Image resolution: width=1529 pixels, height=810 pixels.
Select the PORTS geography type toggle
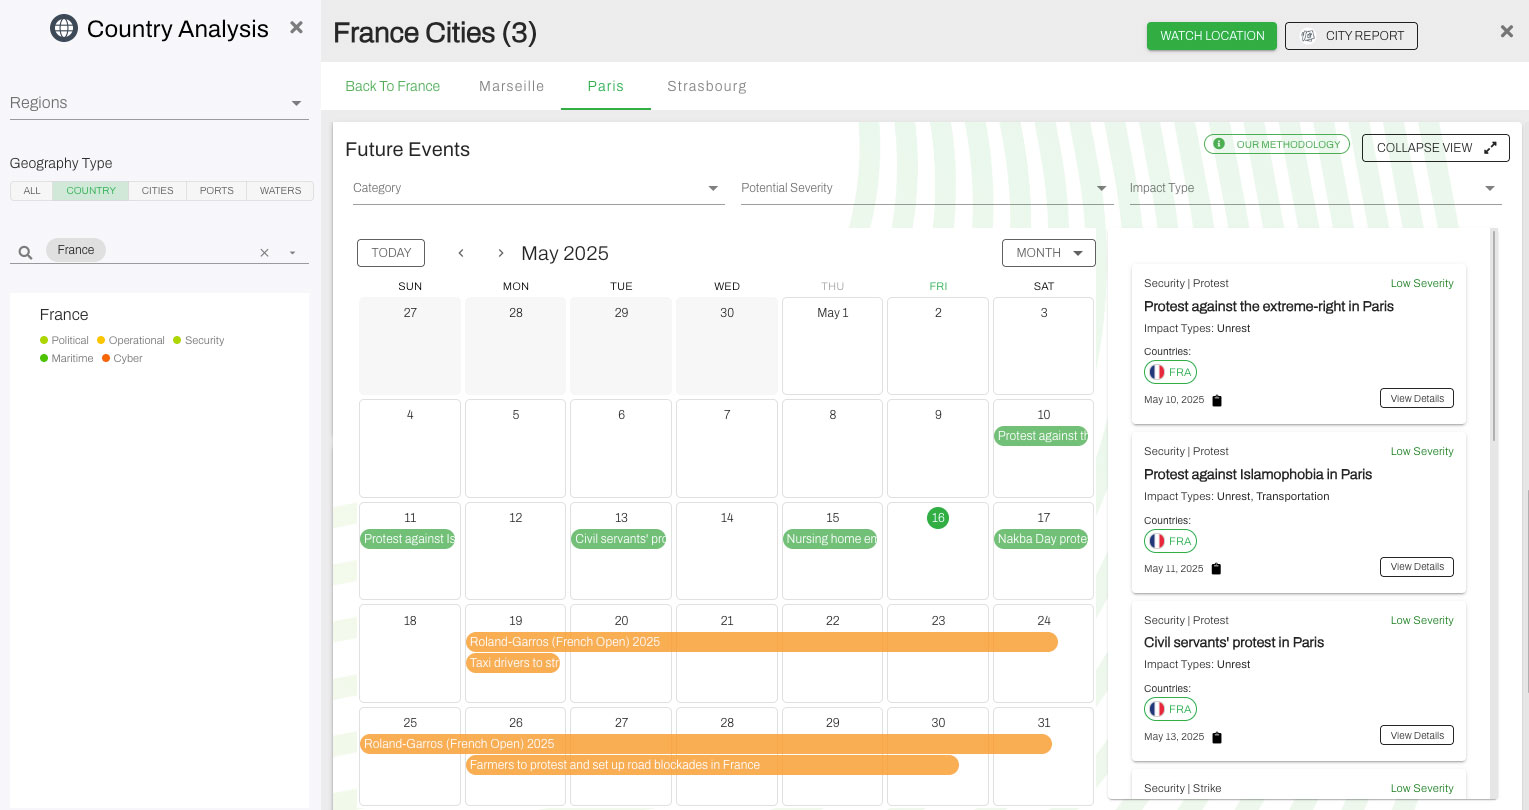click(x=216, y=191)
